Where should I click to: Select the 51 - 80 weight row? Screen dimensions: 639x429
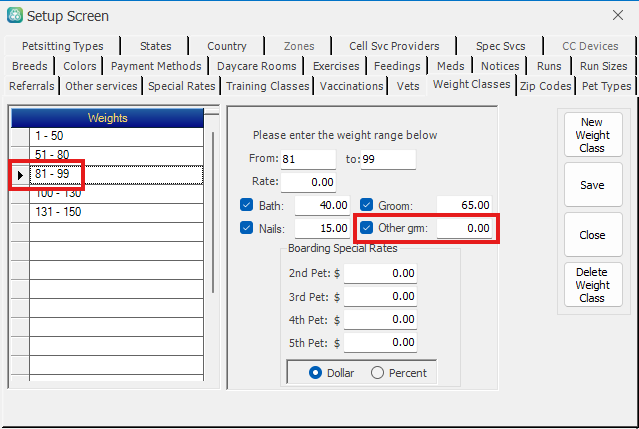[x=116, y=156]
